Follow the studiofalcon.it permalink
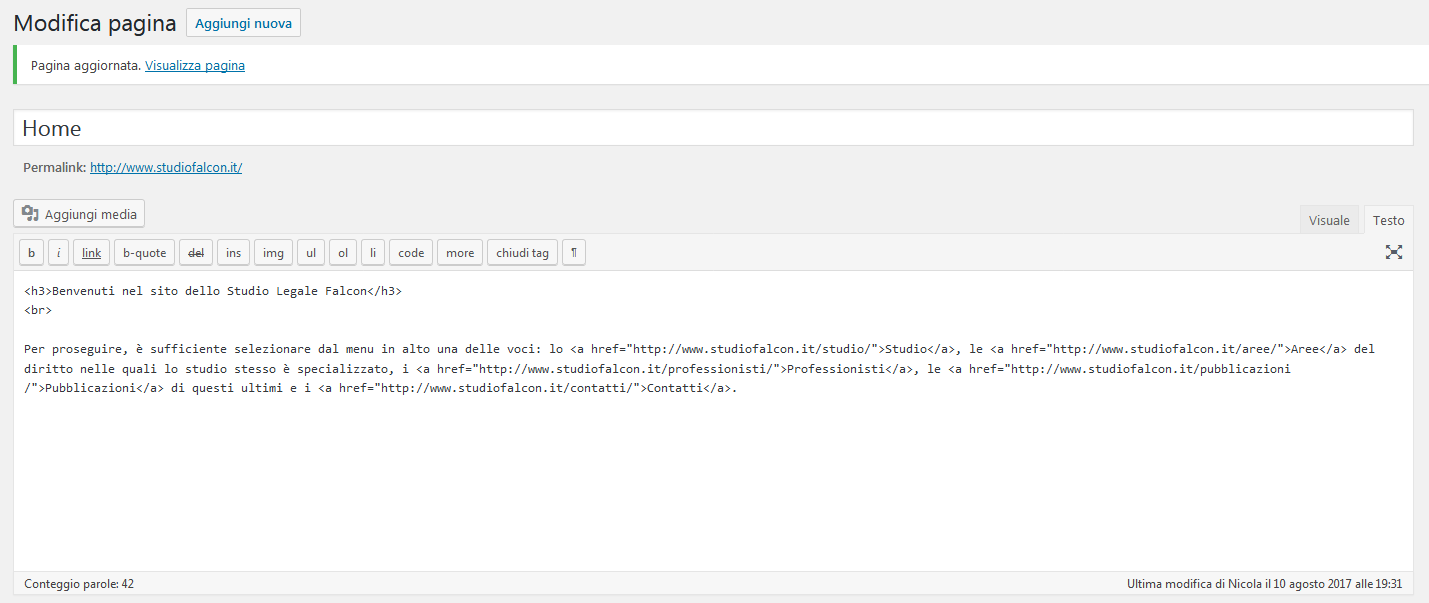1429x603 pixels. pos(166,167)
